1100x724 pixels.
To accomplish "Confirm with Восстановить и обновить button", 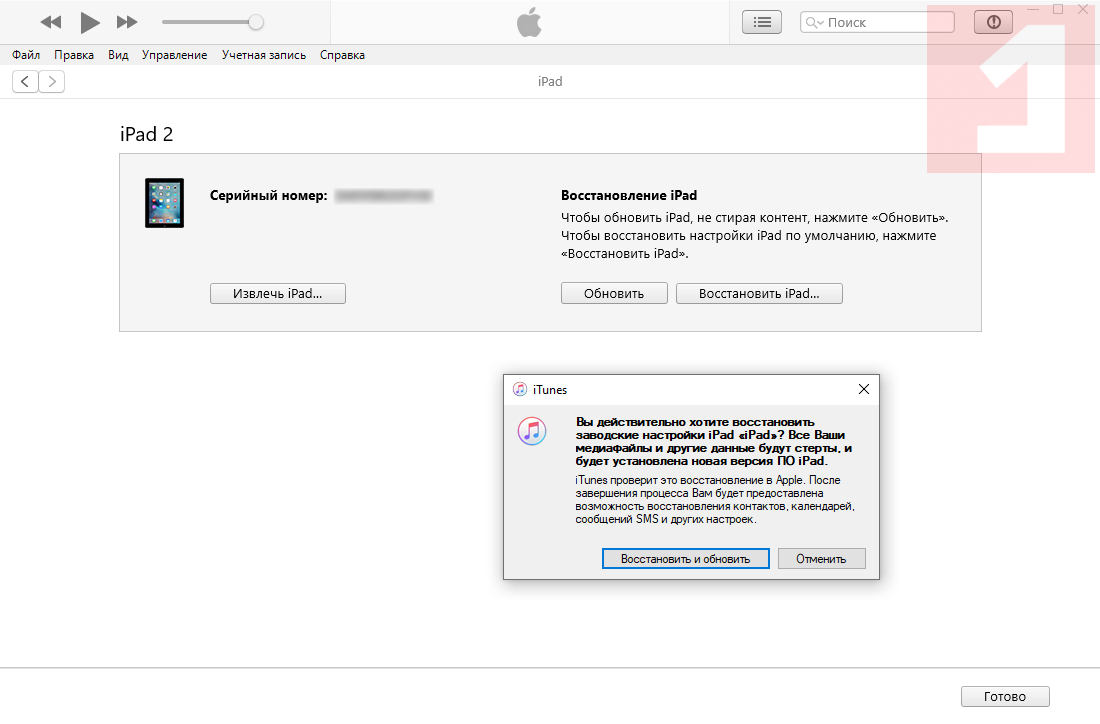I will (x=685, y=558).
